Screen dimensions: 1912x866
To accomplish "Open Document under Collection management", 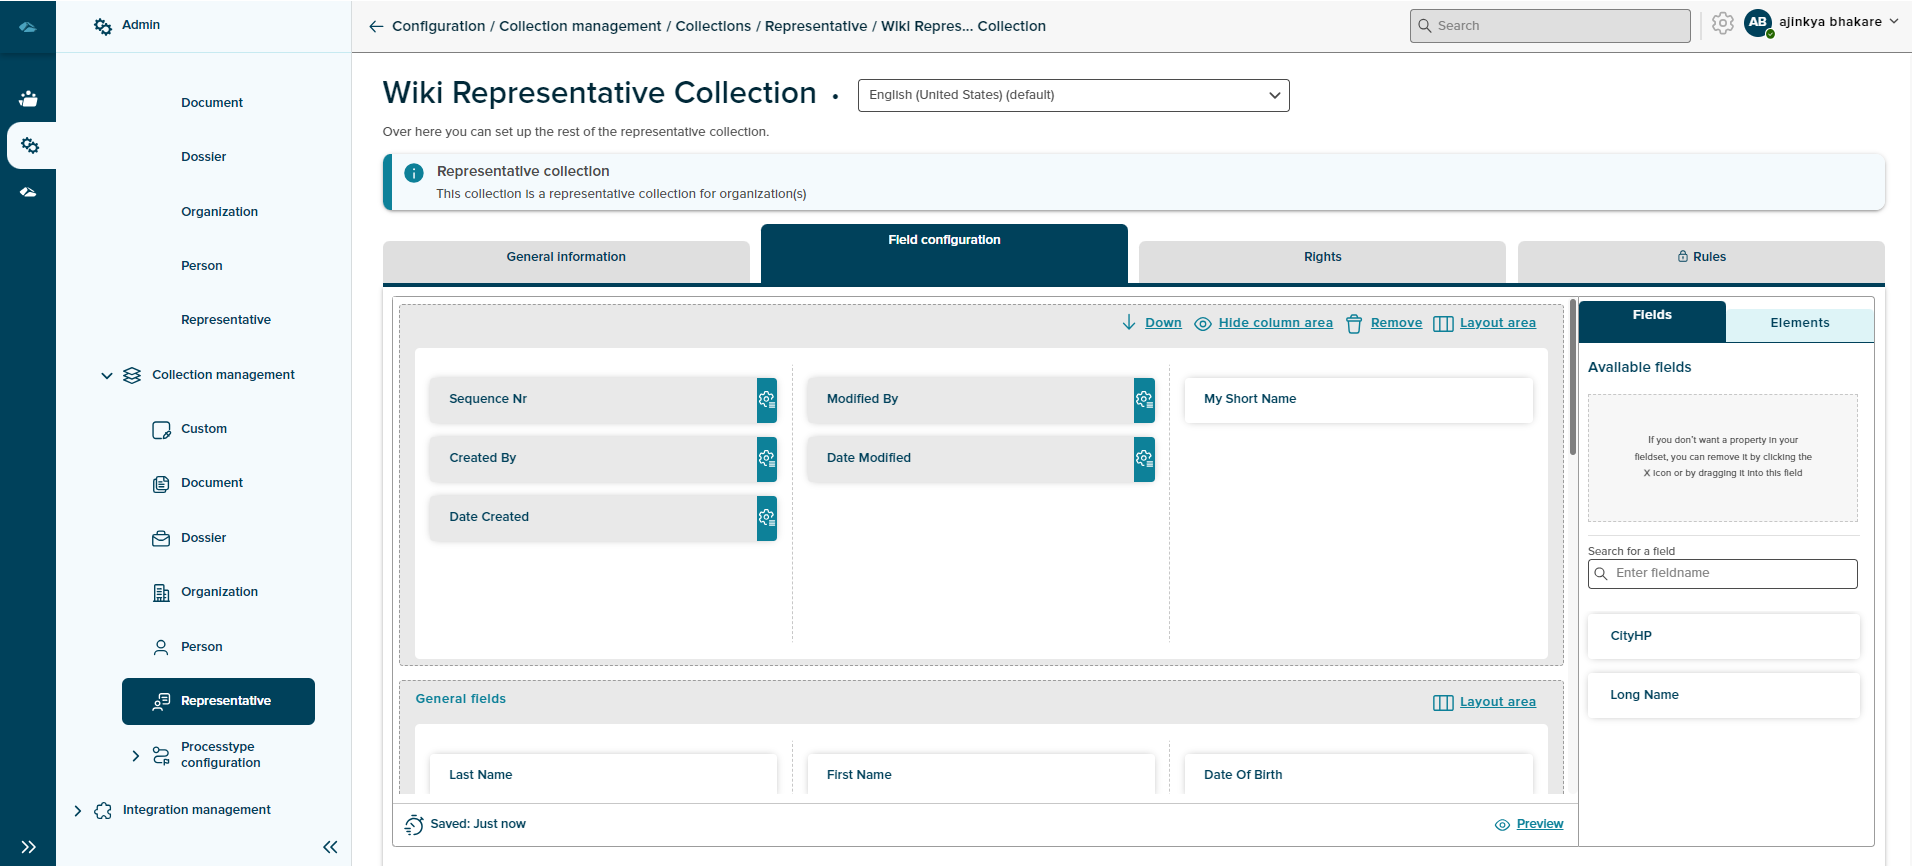I will (212, 483).
